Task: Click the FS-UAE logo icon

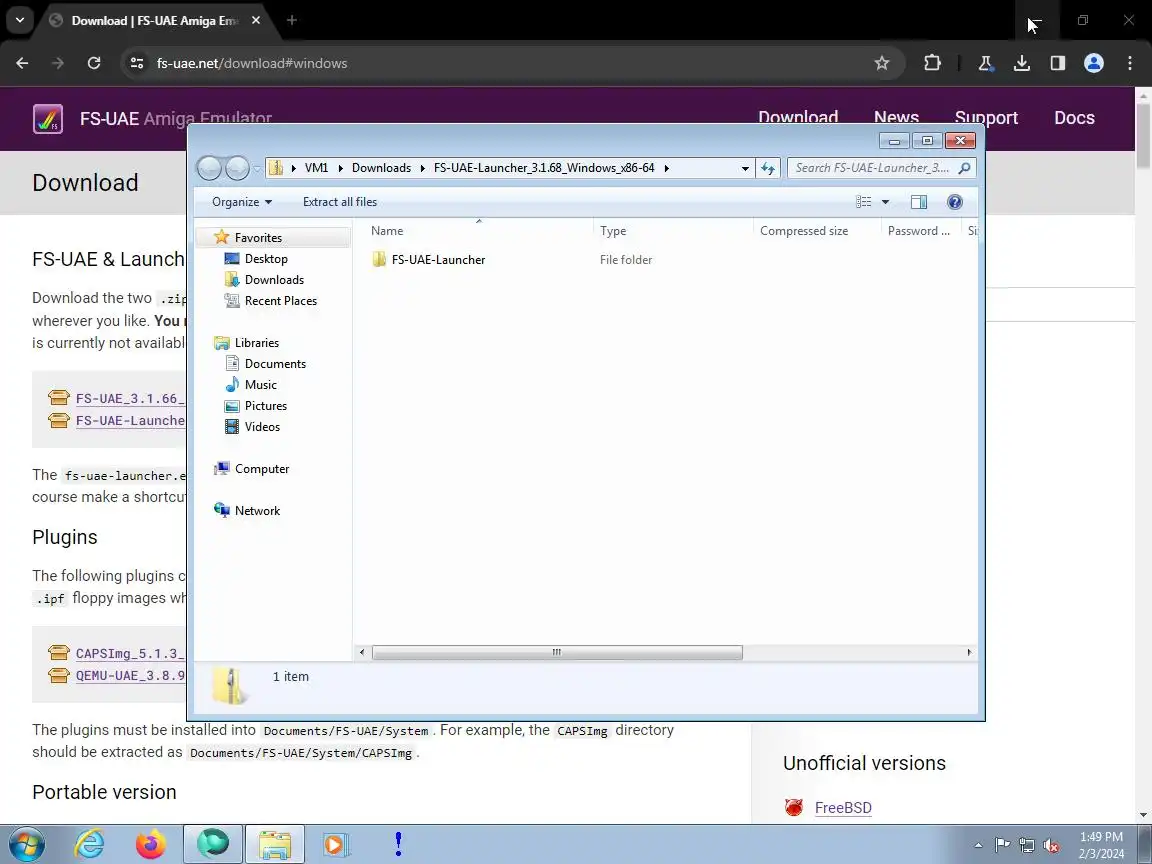Action: (48, 118)
